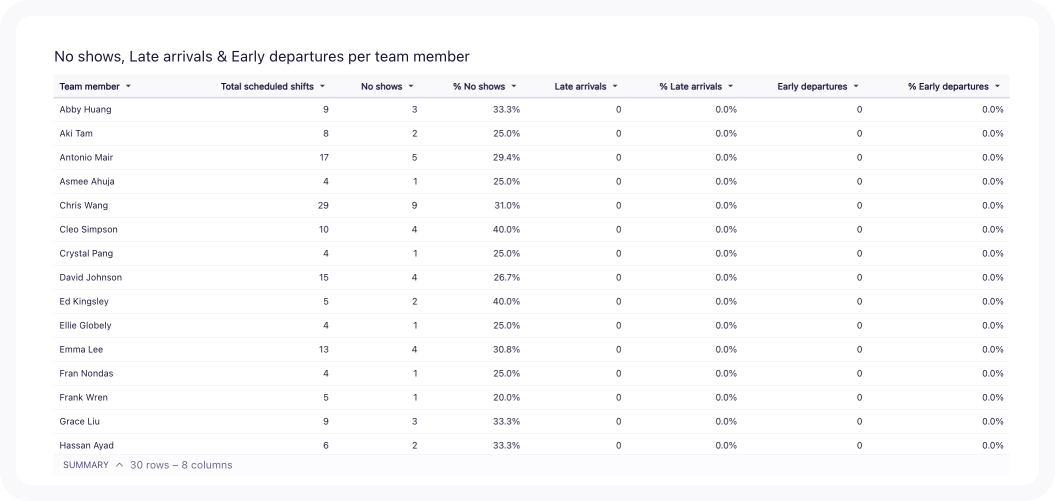Open the % No shows column dropdown arrow
1055x501 pixels.
[514, 87]
